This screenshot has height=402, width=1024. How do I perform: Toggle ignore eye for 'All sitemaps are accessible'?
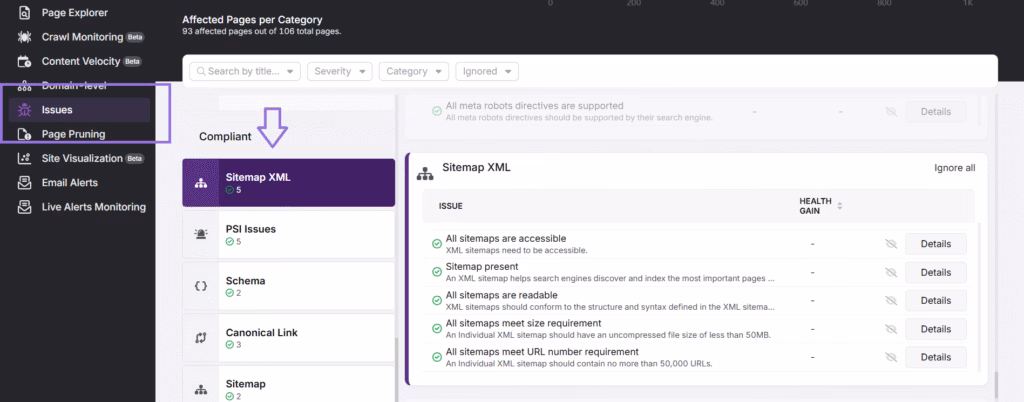click(891, 244)
